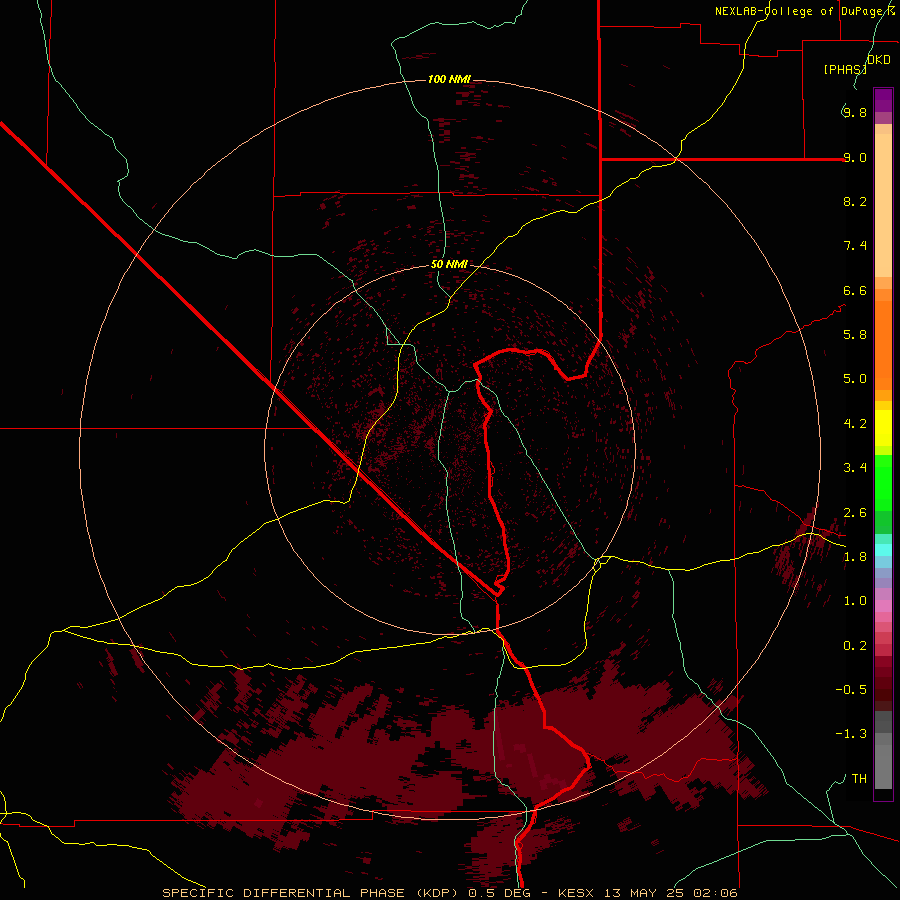Screen dimensions: 900x900
Task: Pick the orange segment of the color bar
Action: [x=883, y=346]
